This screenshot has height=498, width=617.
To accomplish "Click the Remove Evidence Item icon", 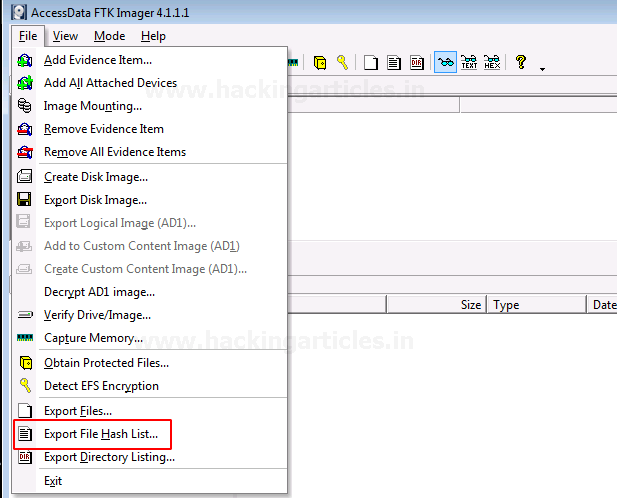I will pos(25,129).
